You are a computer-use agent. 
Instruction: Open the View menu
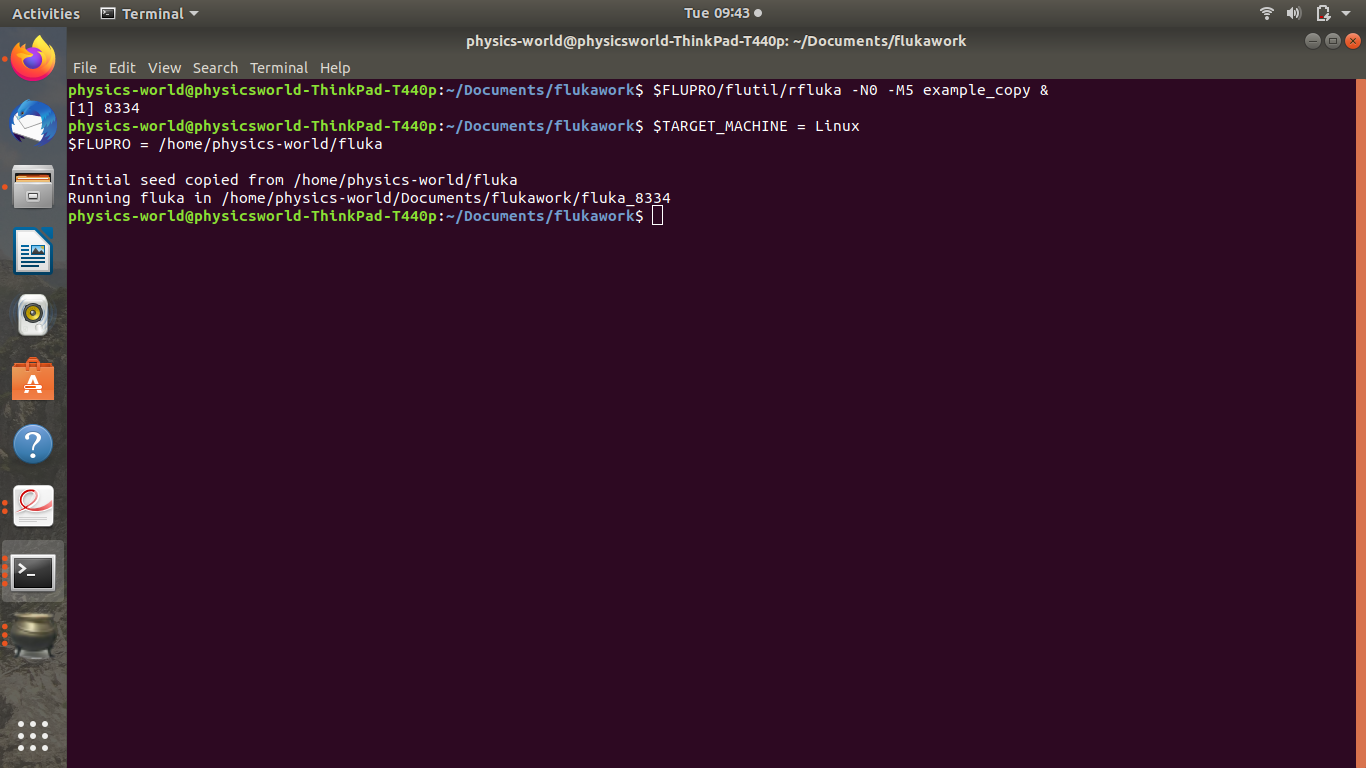[164, 68]
